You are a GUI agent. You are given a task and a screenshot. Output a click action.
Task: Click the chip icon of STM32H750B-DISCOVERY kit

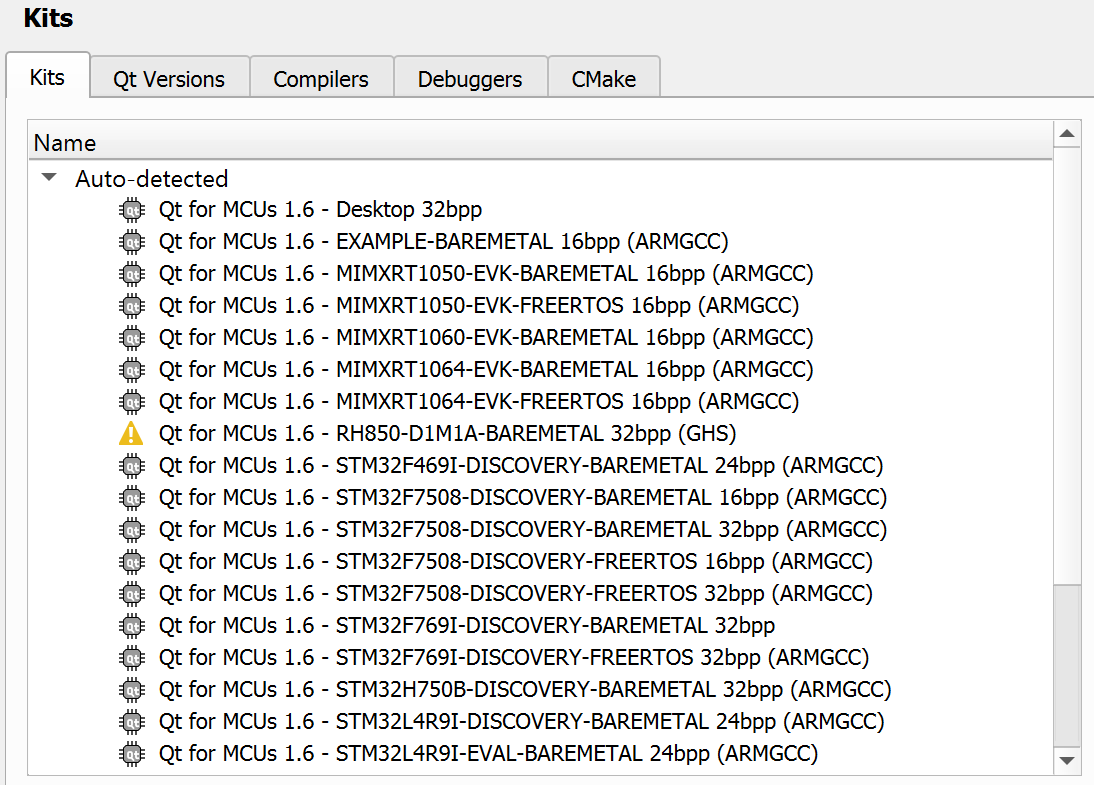(131, 690)
